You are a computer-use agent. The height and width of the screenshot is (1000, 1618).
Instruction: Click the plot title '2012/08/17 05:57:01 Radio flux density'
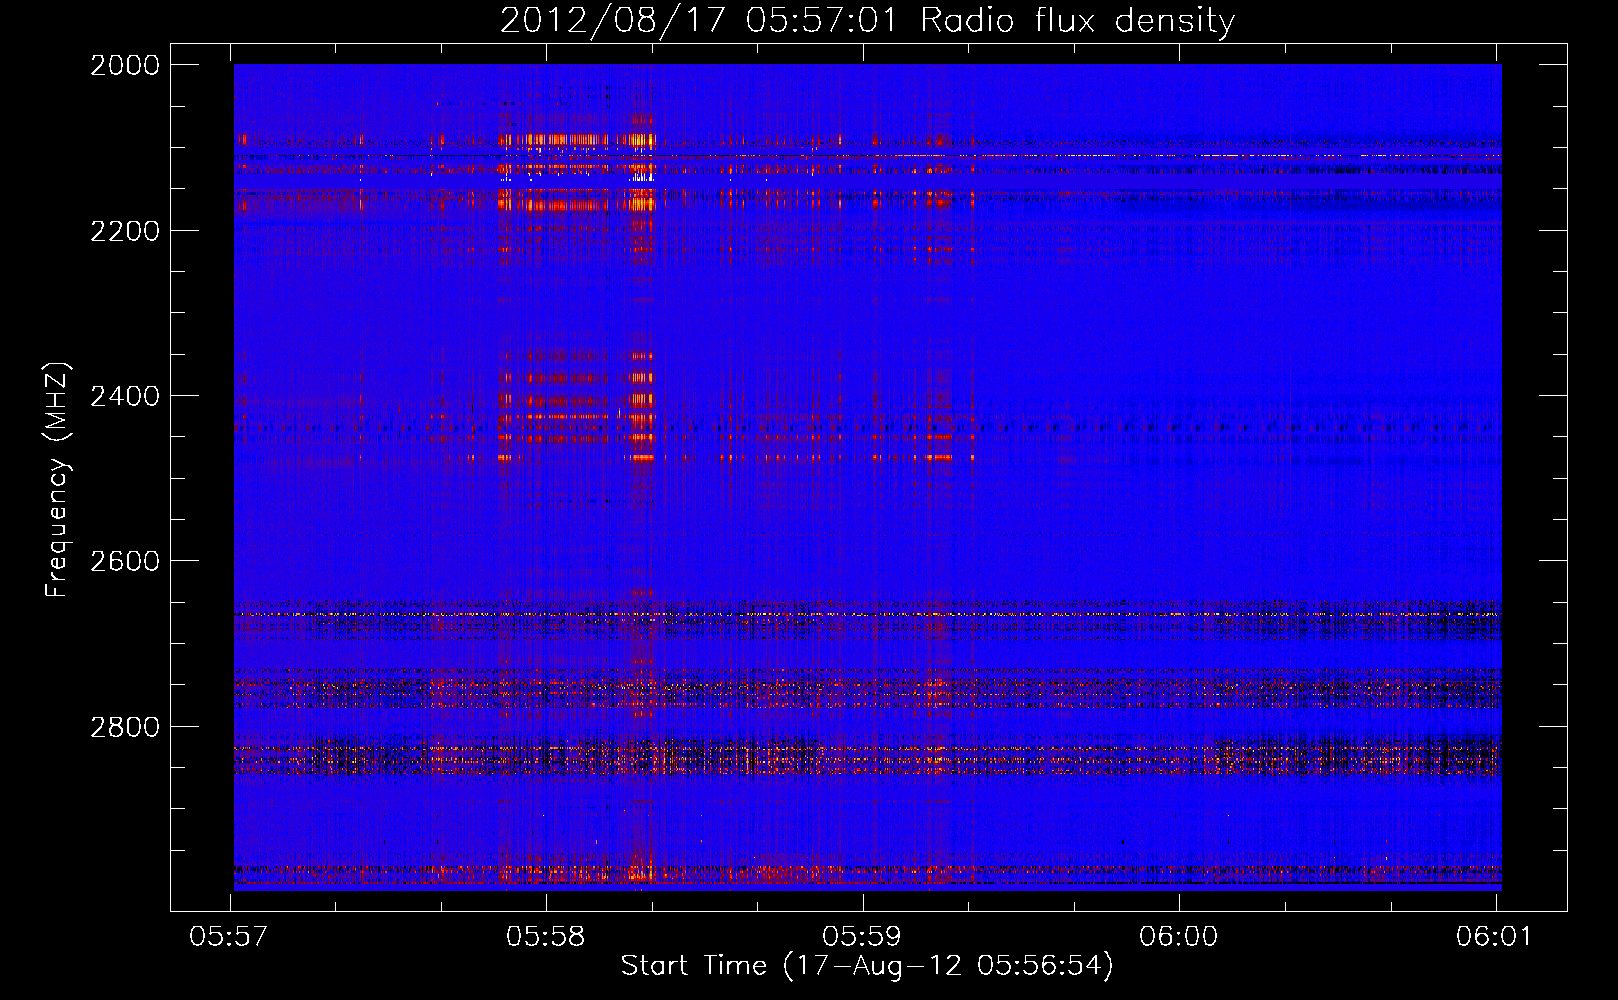[867, 20]
